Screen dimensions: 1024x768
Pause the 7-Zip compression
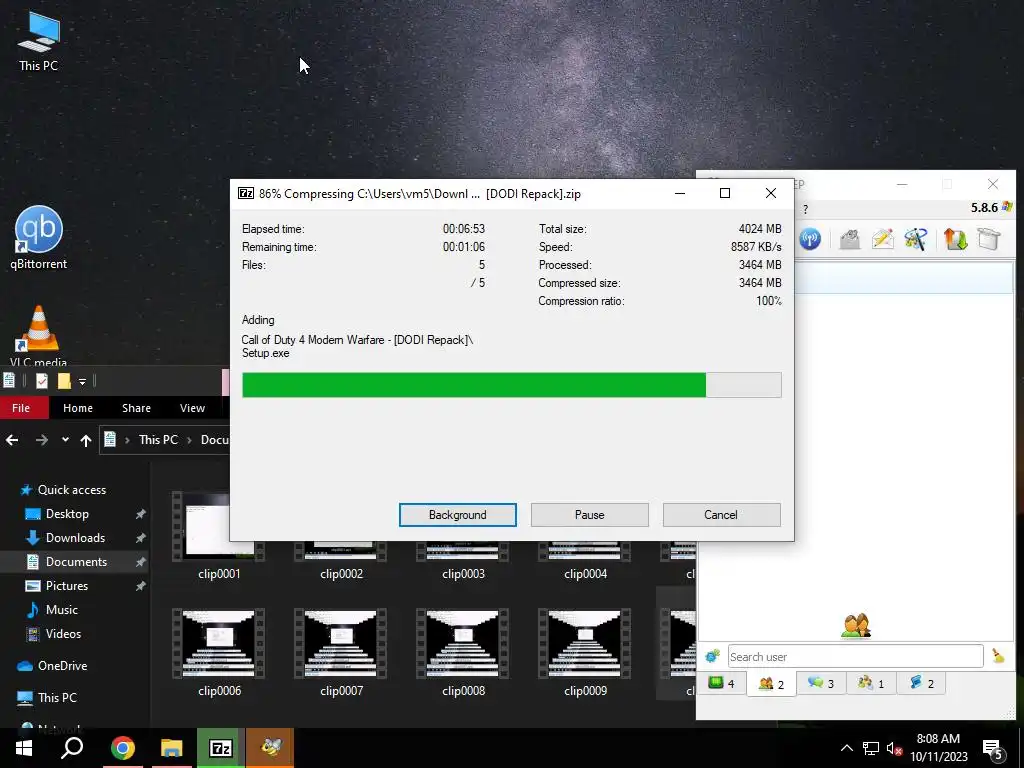tap(589, 515)
